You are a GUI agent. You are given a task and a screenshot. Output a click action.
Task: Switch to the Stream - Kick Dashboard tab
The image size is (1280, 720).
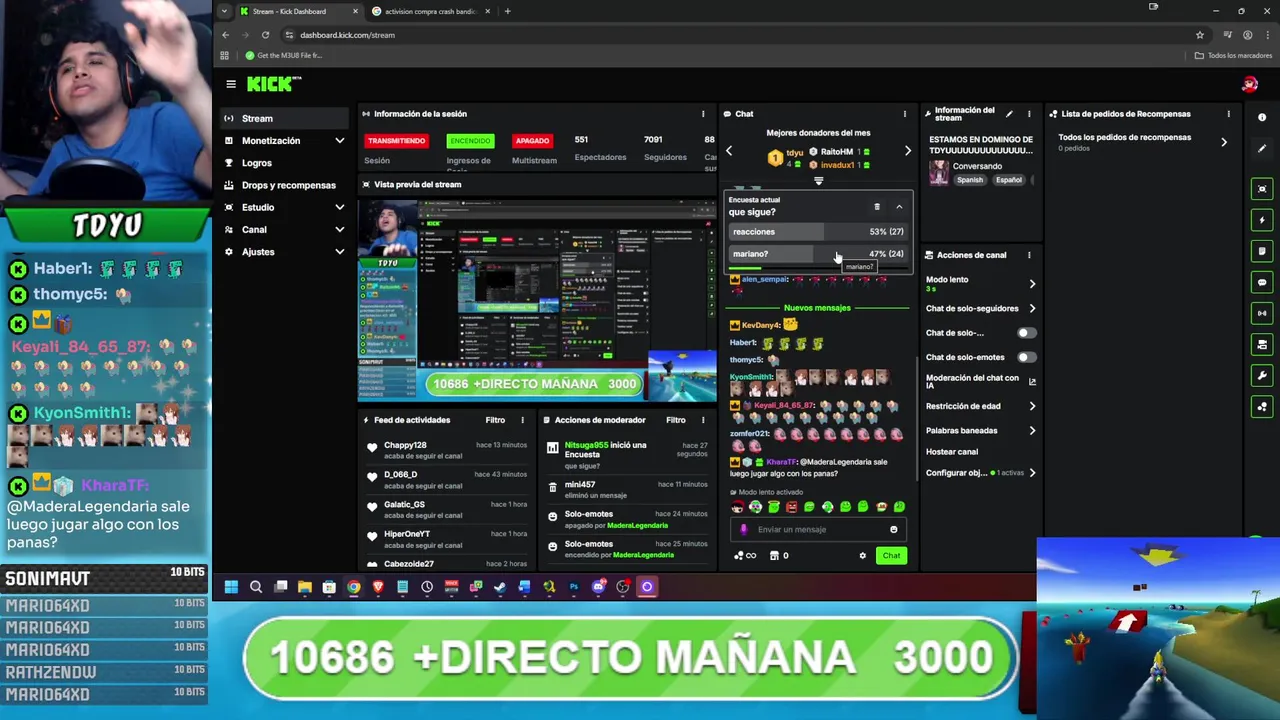coord(299,12)
